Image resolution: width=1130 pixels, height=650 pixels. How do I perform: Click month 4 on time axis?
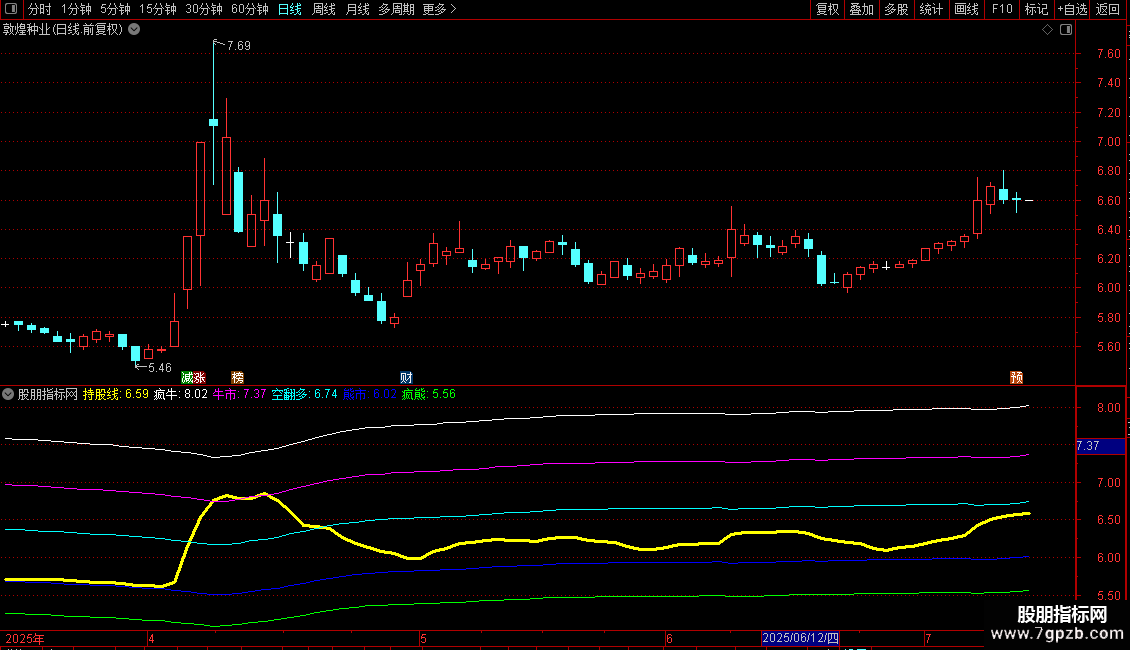151,638
